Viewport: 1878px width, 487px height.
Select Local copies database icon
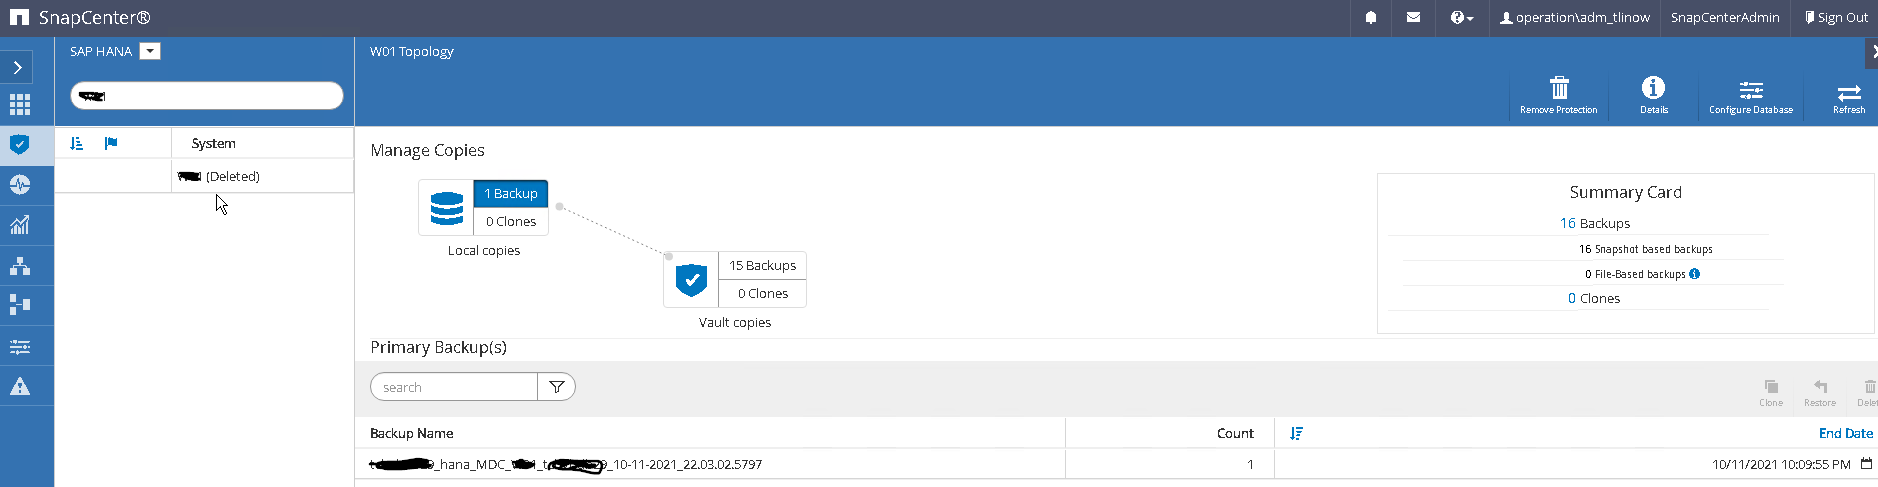click(446, 208)
